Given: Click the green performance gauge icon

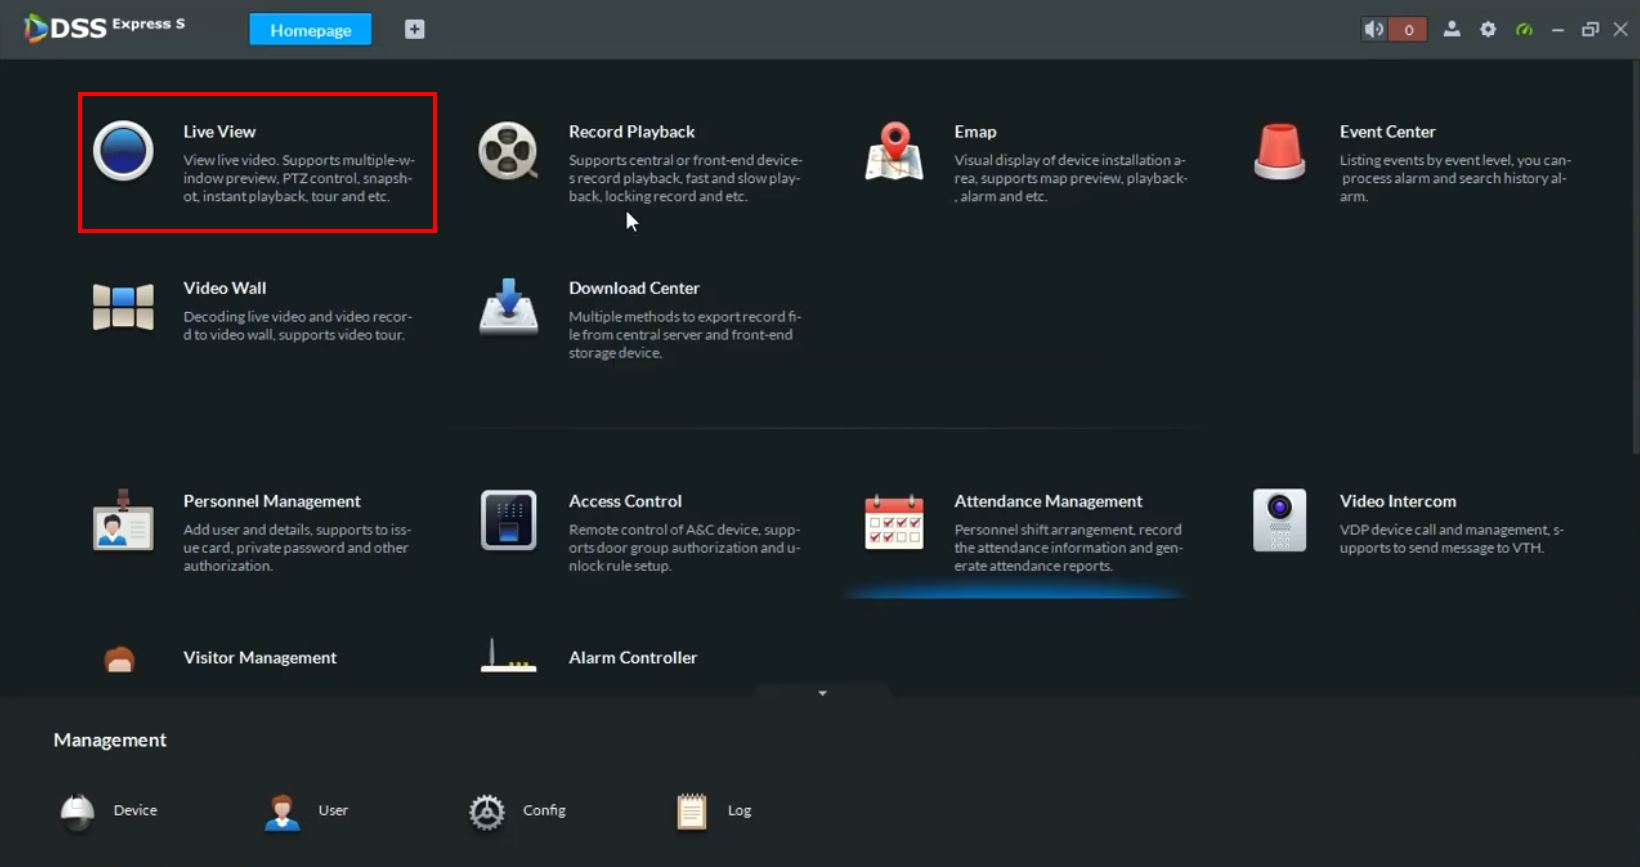Looking at the screenshot, I should (1524, 29).
